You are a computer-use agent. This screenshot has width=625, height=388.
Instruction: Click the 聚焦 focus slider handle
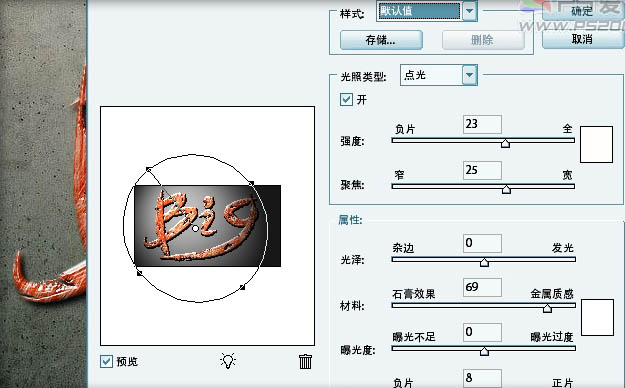[x=506, y=189]
